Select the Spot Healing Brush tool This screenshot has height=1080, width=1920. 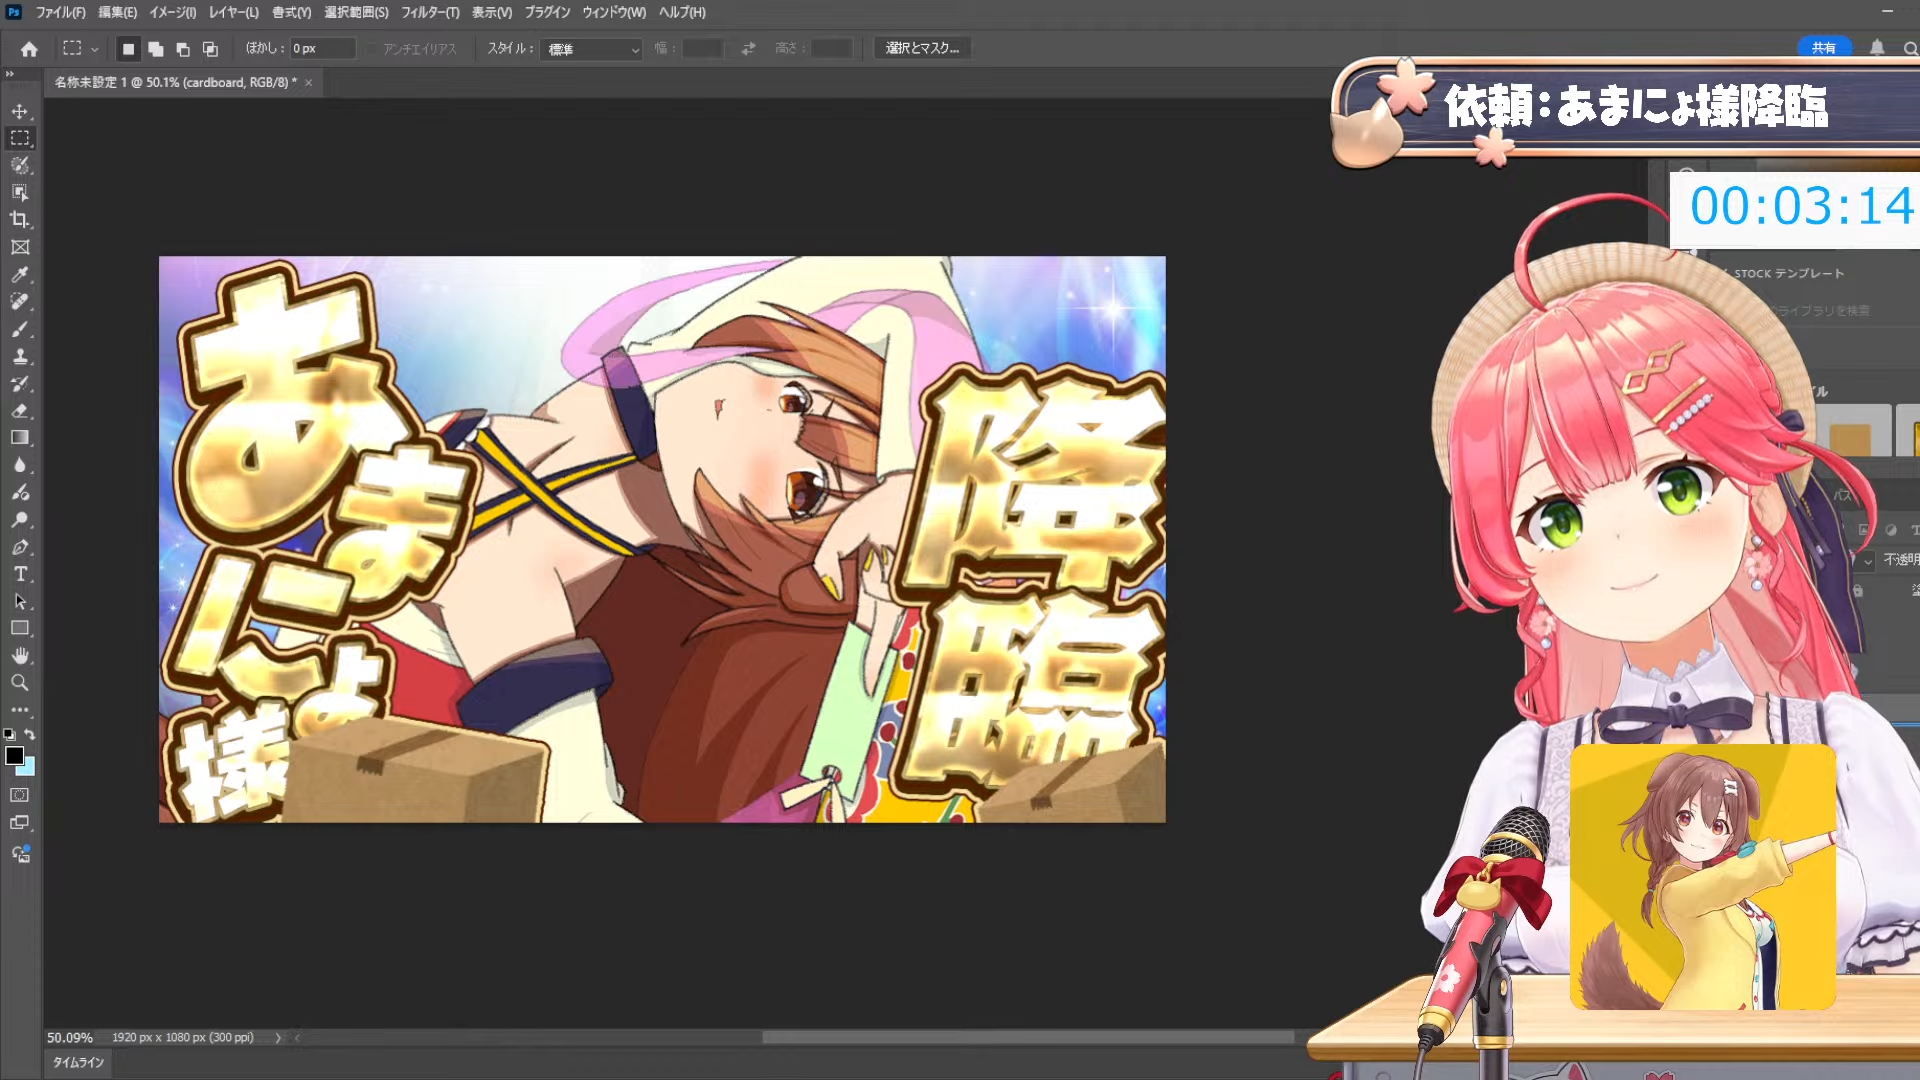click(x=20, y=301)
